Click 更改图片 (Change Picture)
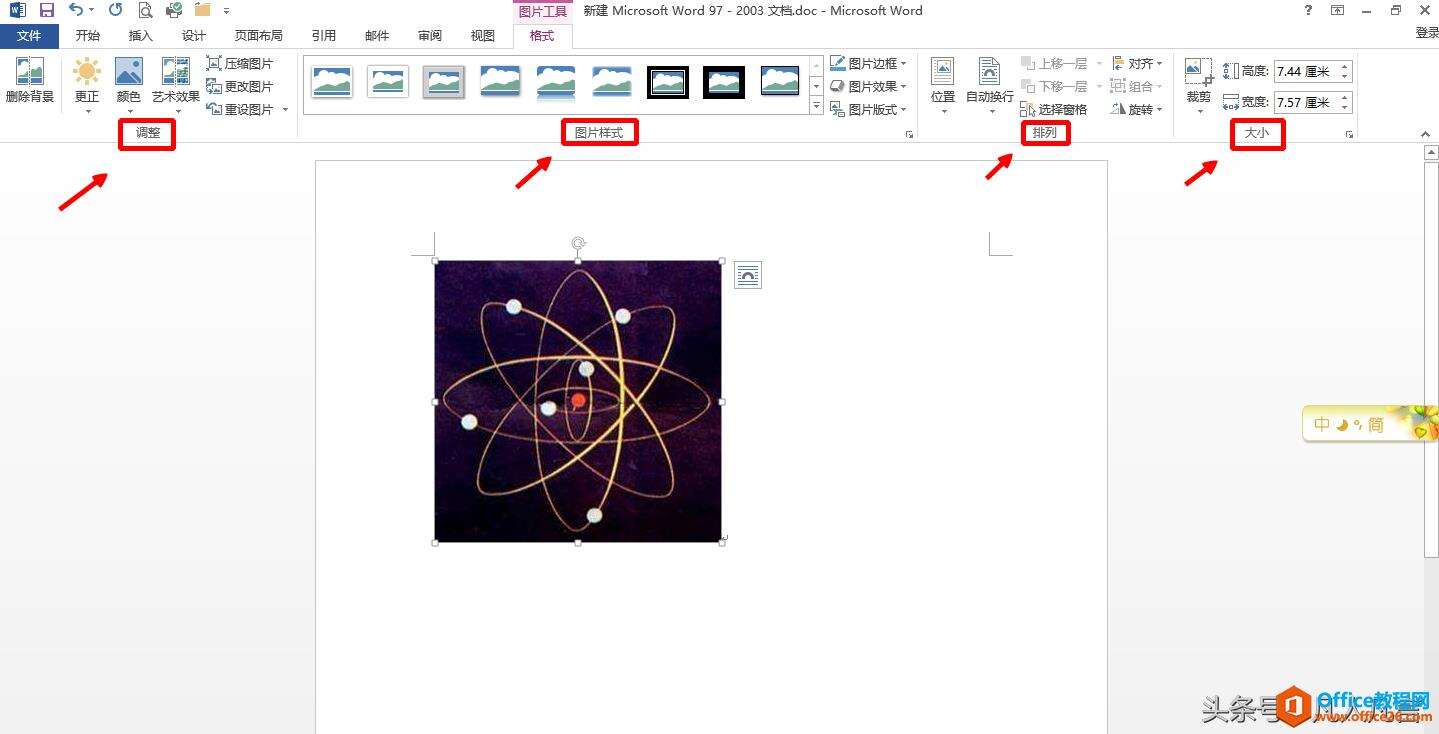This screenshot has height=734, width=1439. [x=240, y=86]
